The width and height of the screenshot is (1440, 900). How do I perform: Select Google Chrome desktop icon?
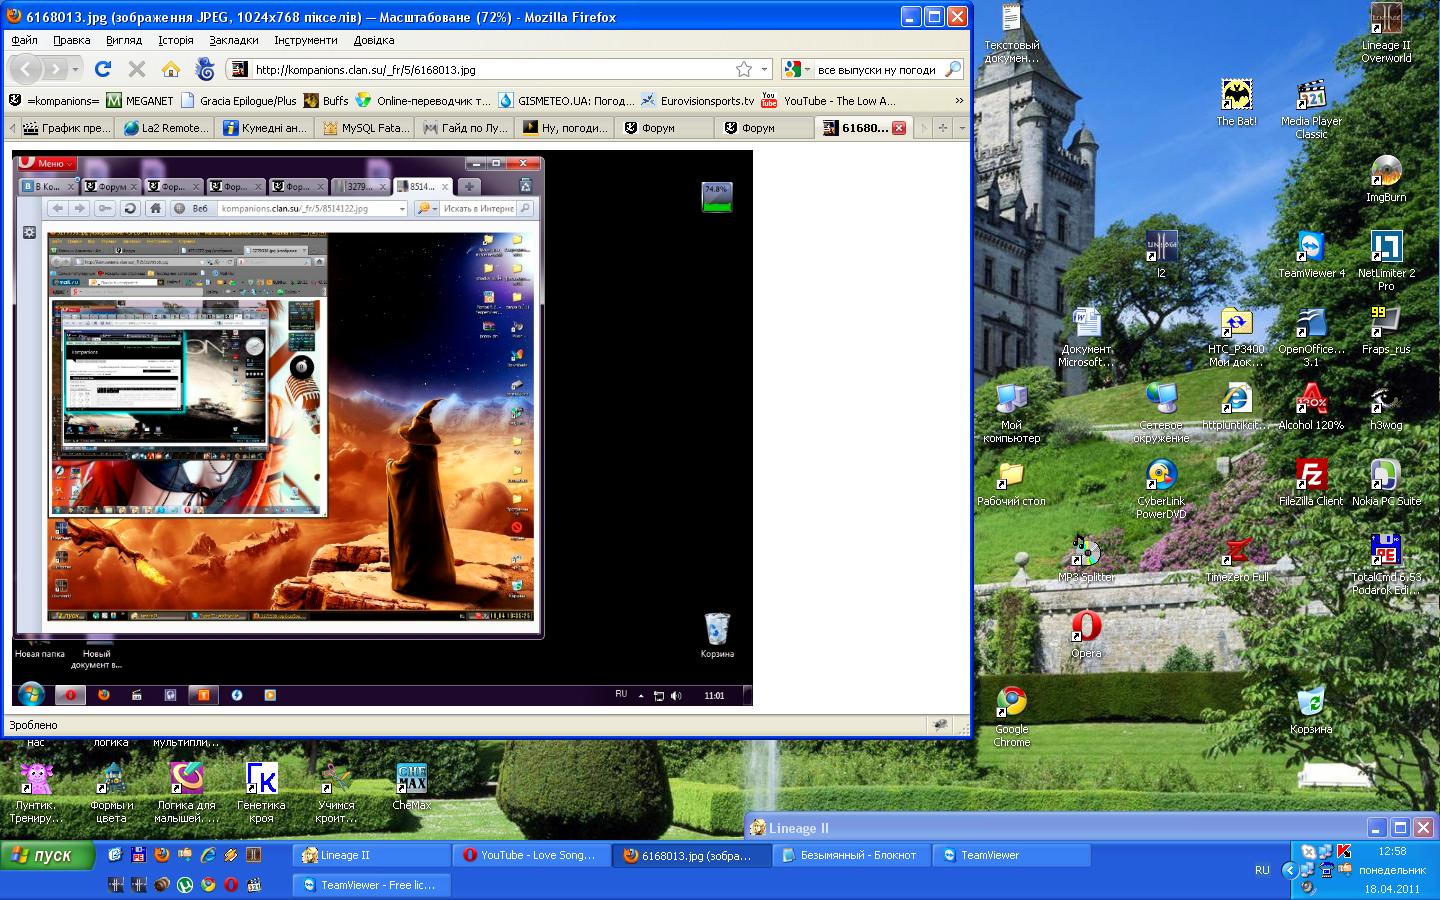(1011, 717)
